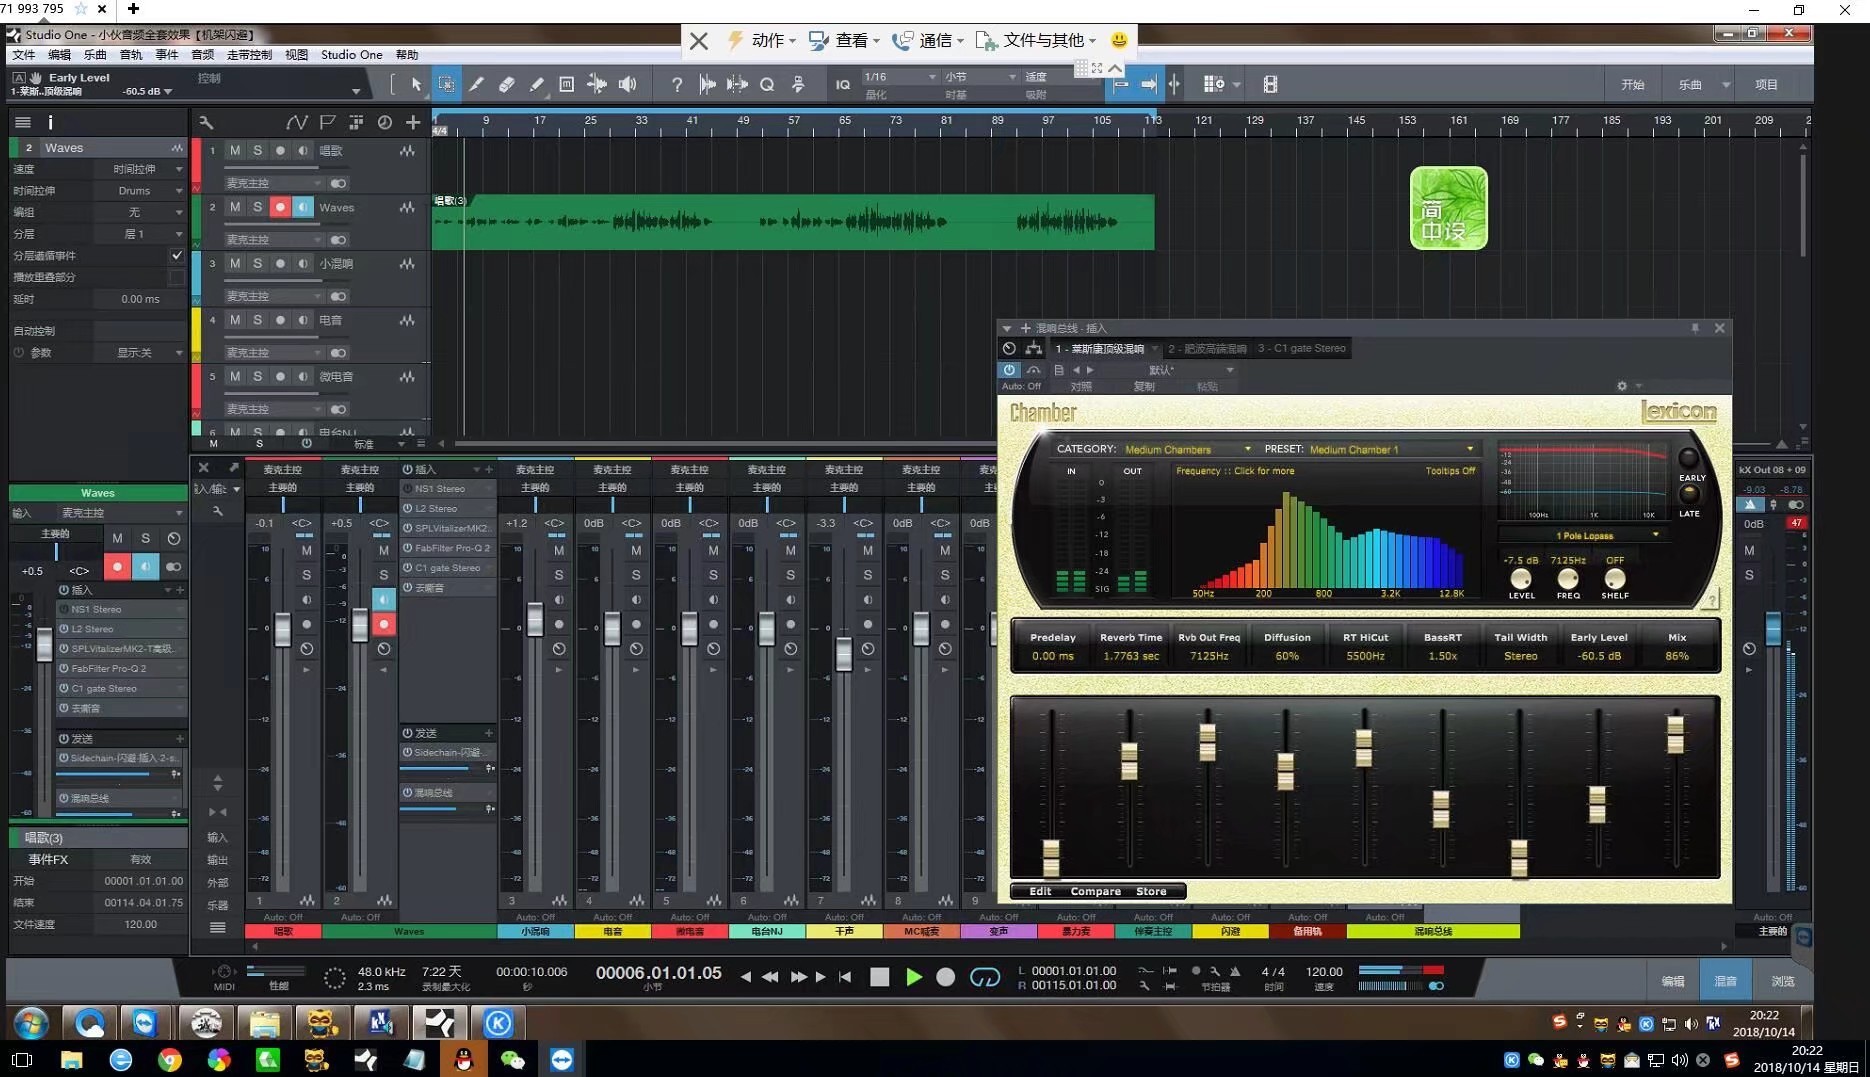Turn the LEVEL knob in Chamber
1870x1077 pixels.
coord(1521,579)
